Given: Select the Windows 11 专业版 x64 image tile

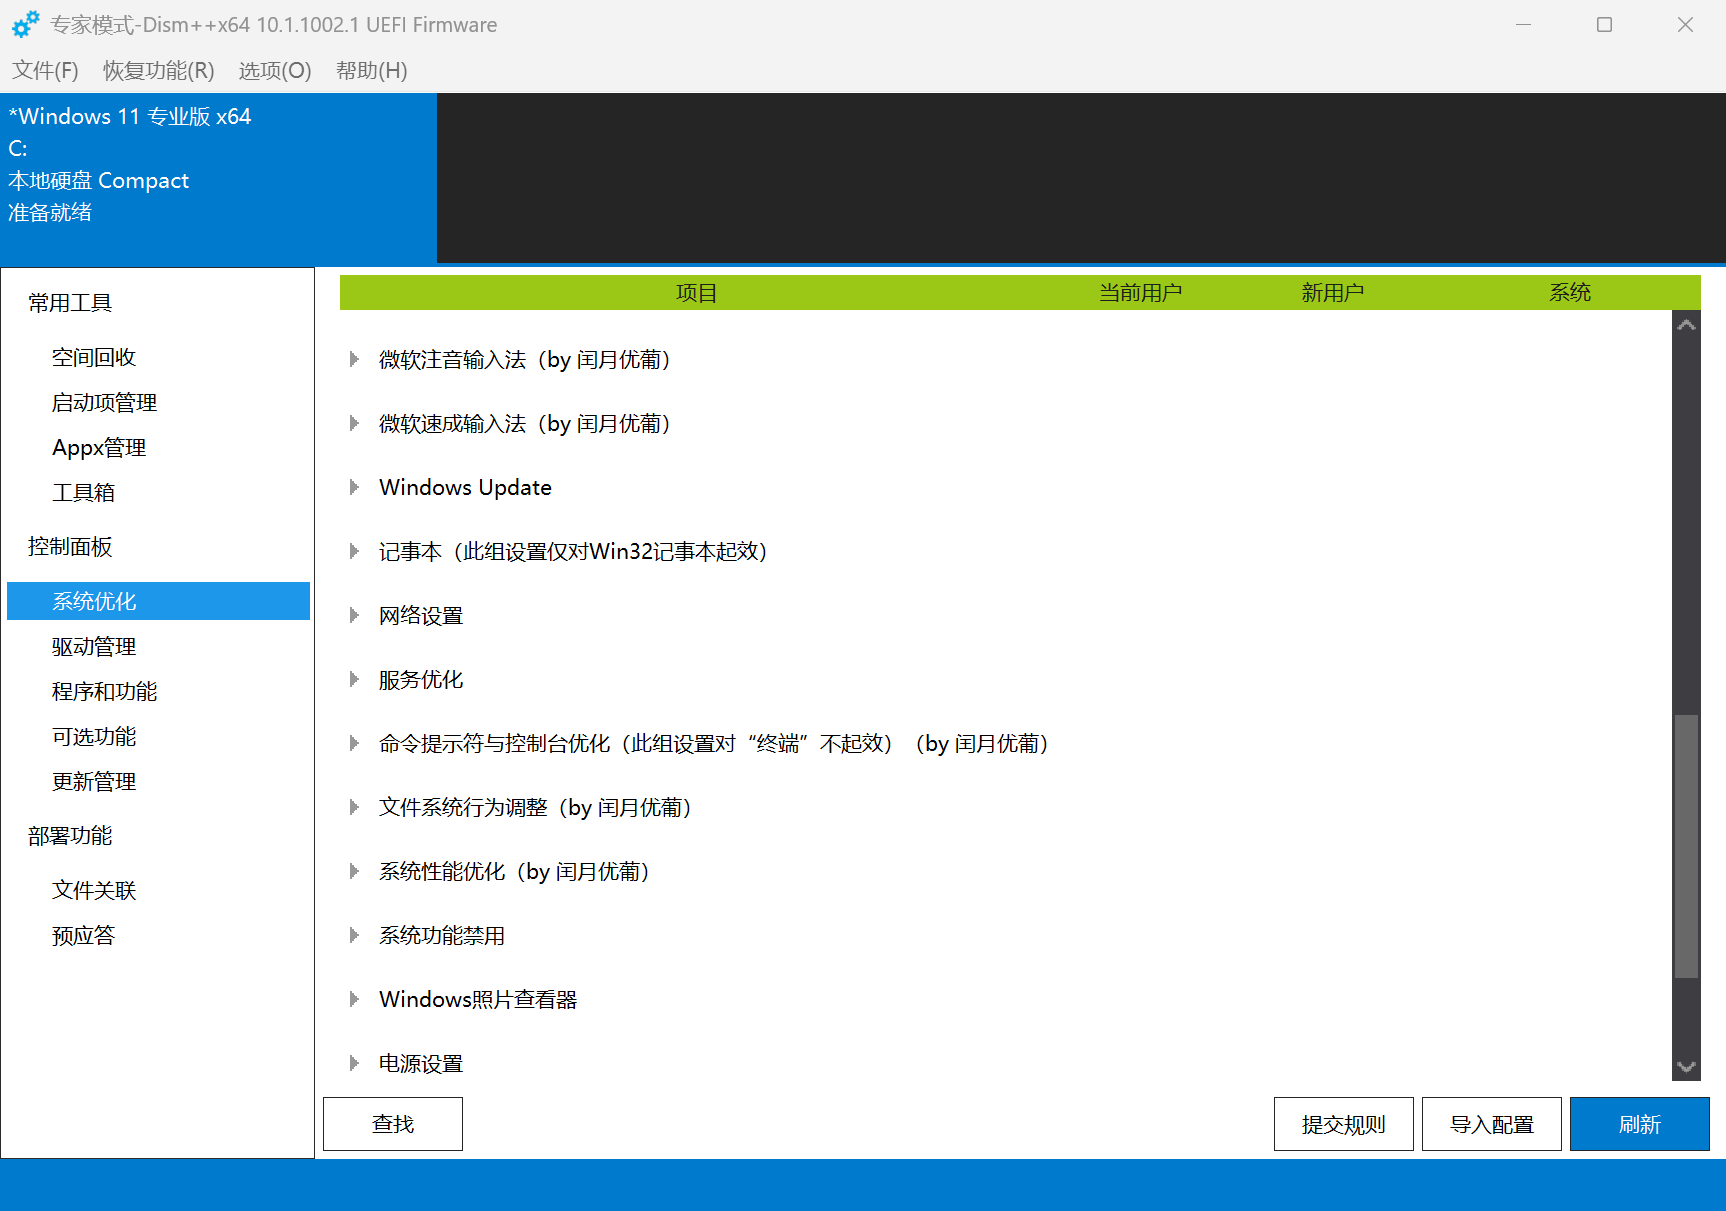Looking at the screenshot, I should tap(218, 178).
